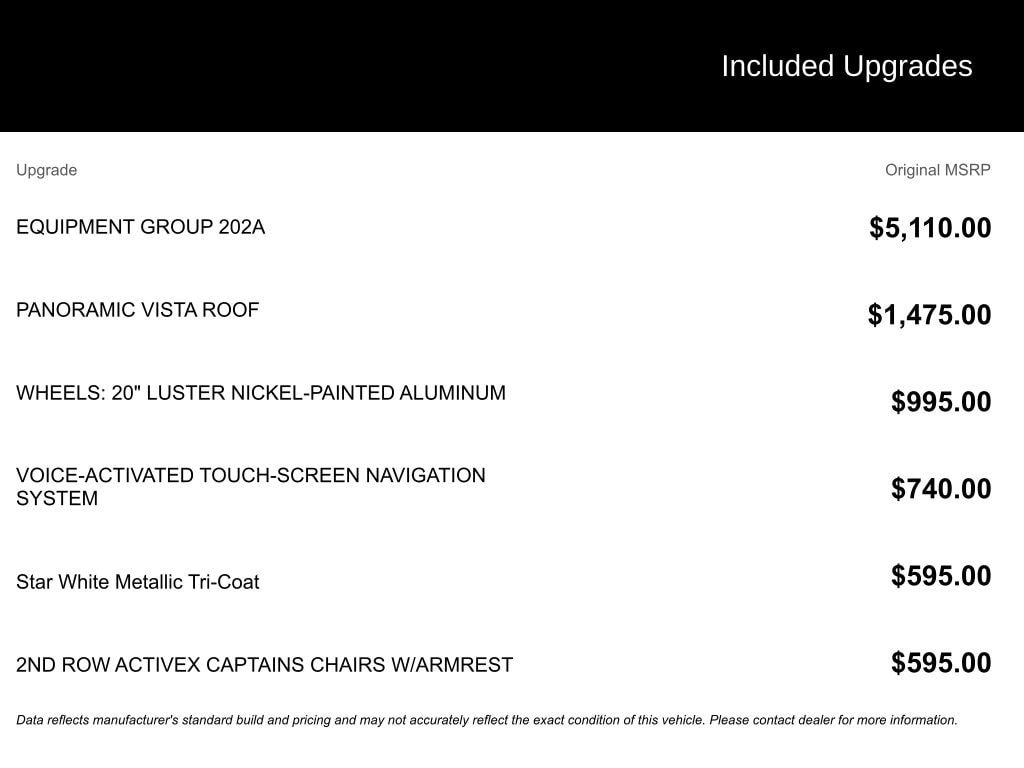Click the $995.00 price
The width and height of the screenshot is (1024, 768).
click(x=941, y=402)
